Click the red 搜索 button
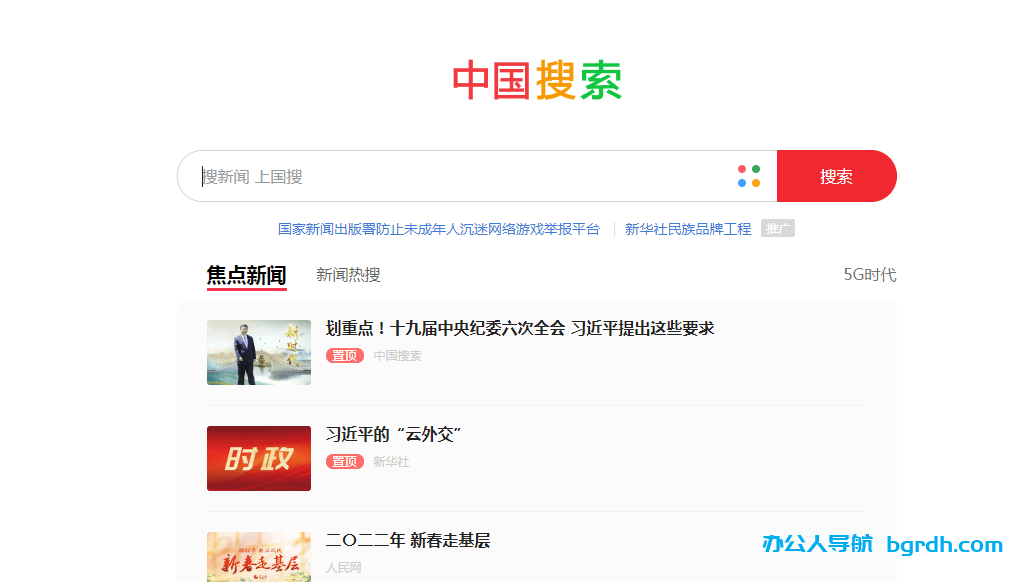The height and width of the screenshot is (582, 1029). tap(837, 176)
